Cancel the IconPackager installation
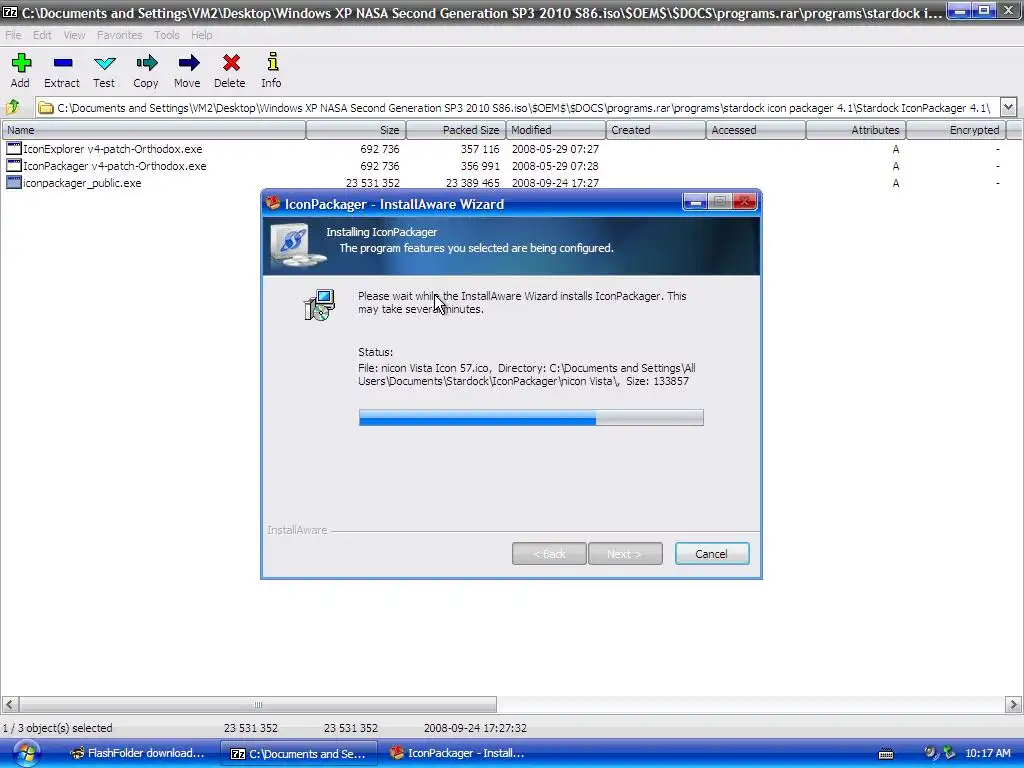 712,554
